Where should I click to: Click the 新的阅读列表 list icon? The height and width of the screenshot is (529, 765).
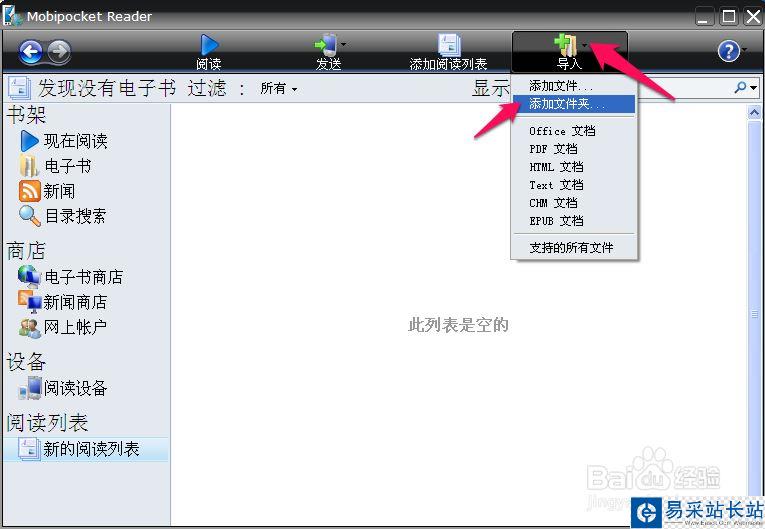click(29, 449)
